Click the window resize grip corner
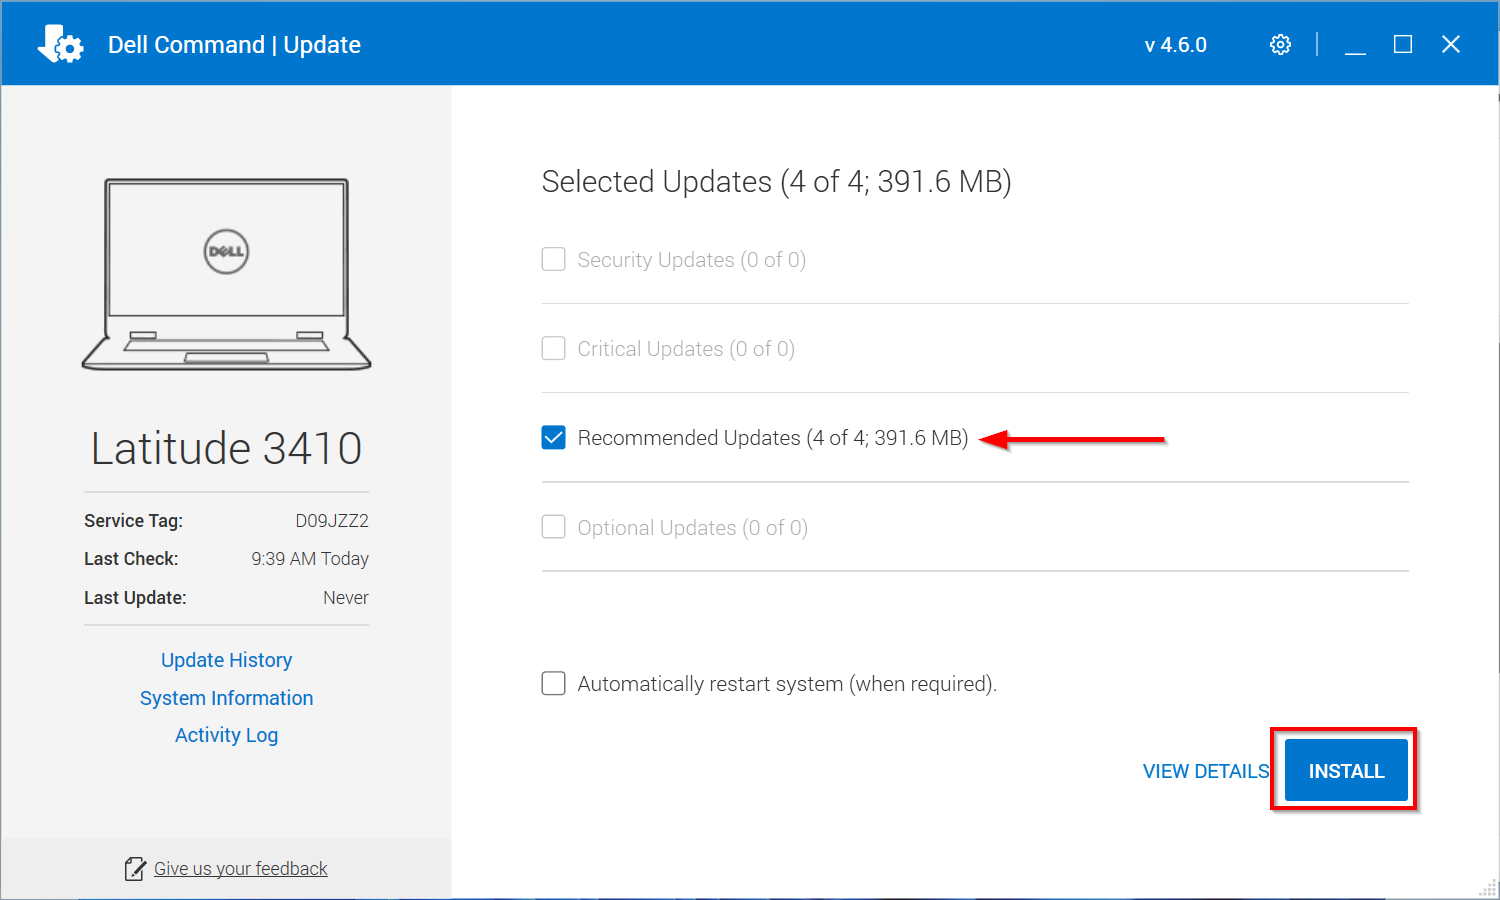Viewport: 1500px width, 900px height. point(1488,888)
